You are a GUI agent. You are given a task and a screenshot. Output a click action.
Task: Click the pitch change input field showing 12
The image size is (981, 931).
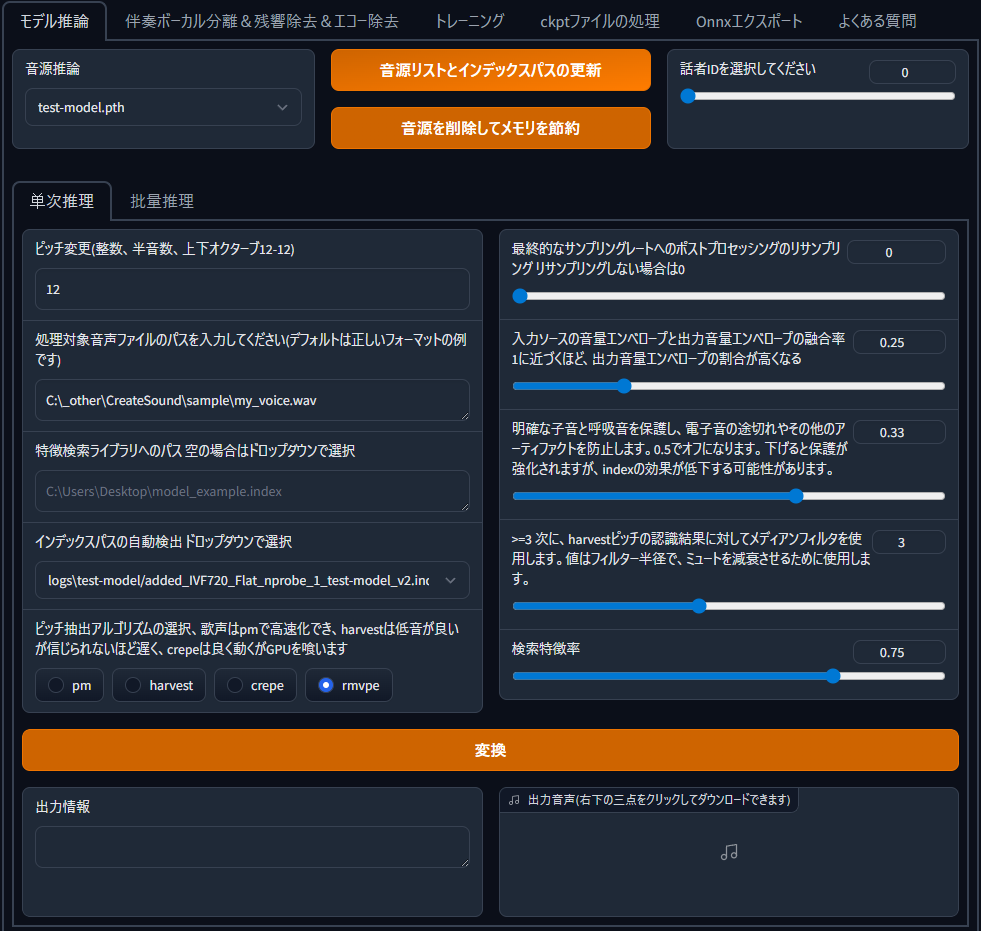pos(252,289)
